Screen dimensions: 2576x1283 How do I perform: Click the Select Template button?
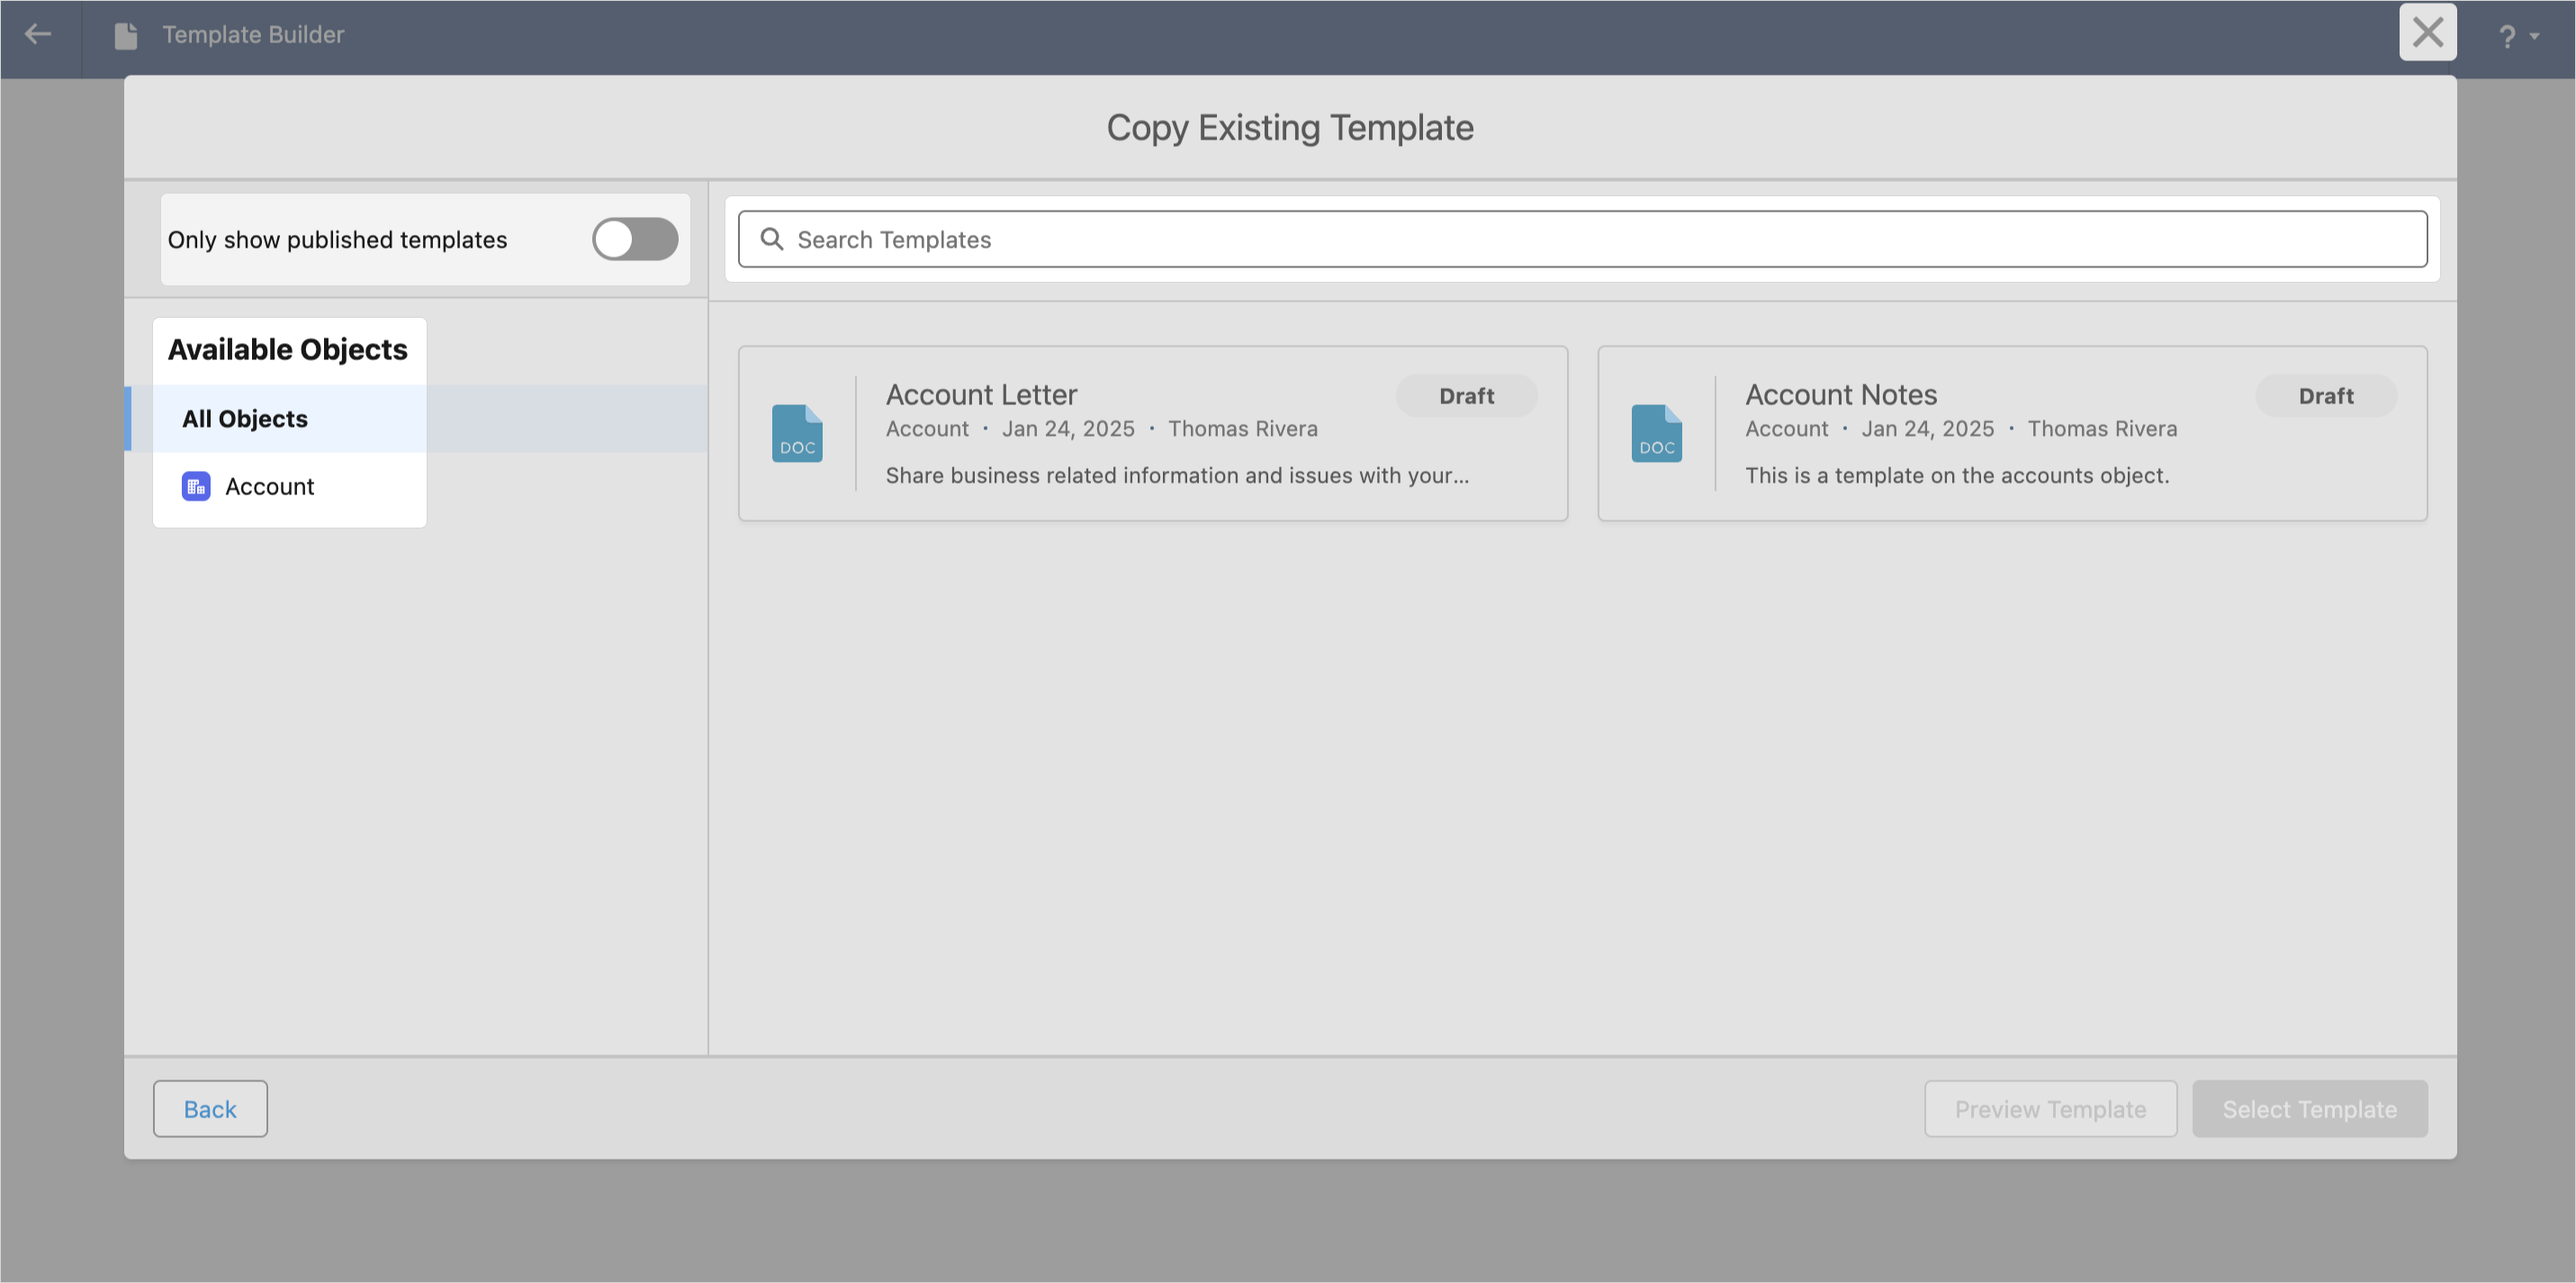2310,1108
